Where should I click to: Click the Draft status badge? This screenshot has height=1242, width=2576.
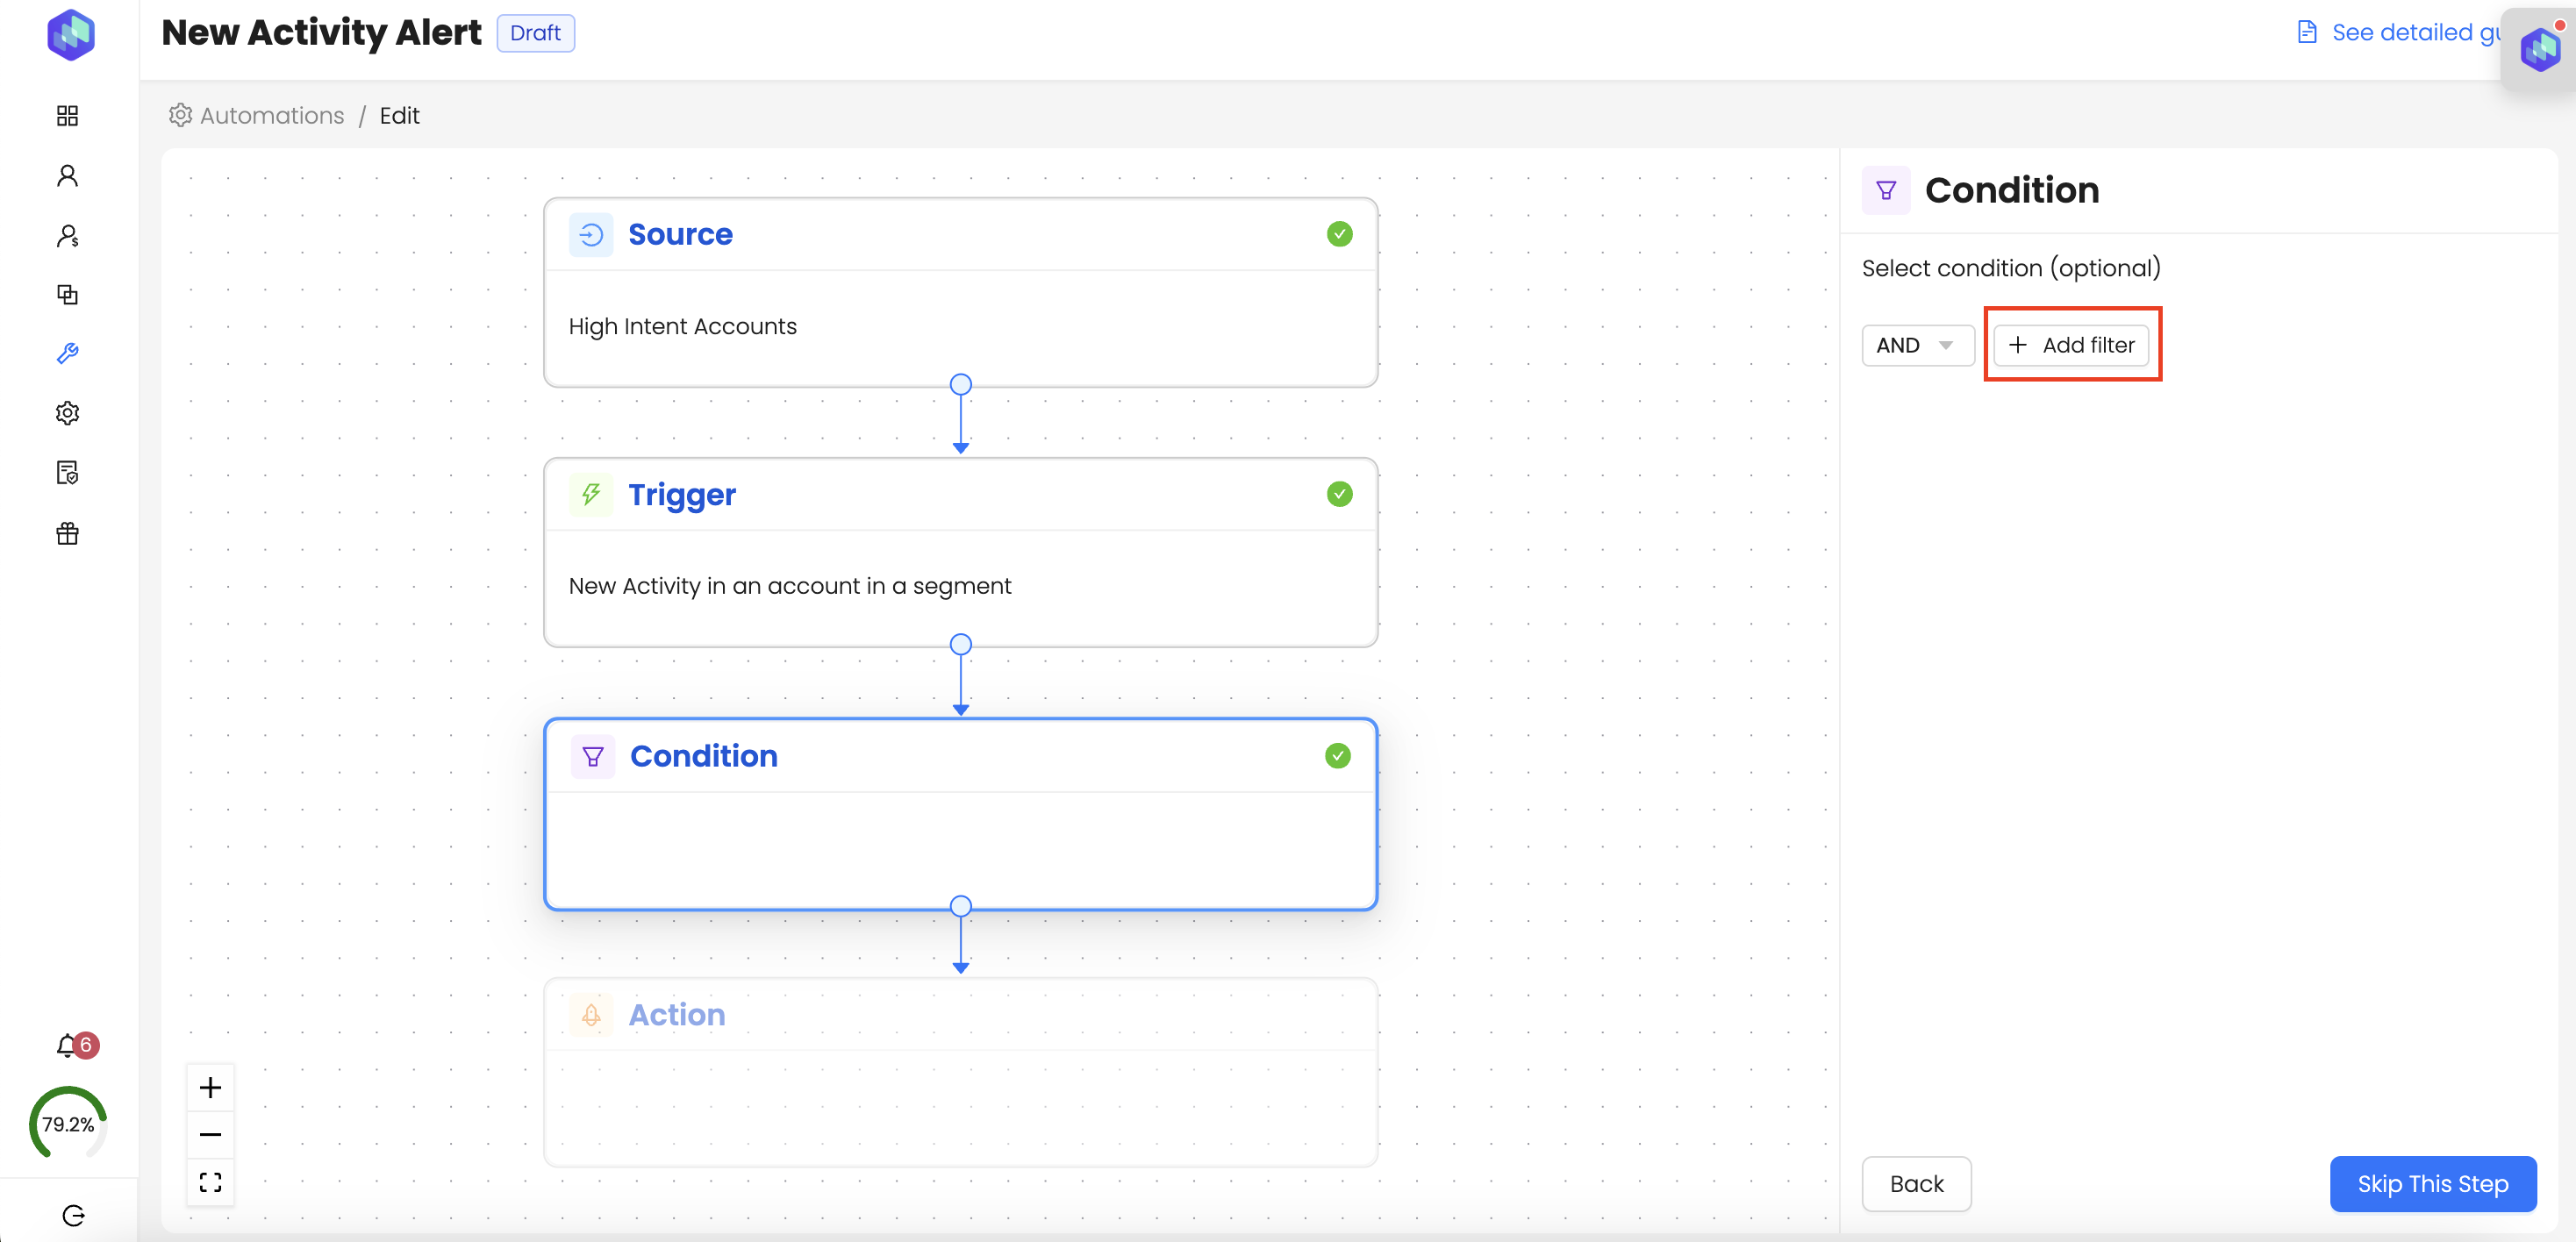coord(535,33)
